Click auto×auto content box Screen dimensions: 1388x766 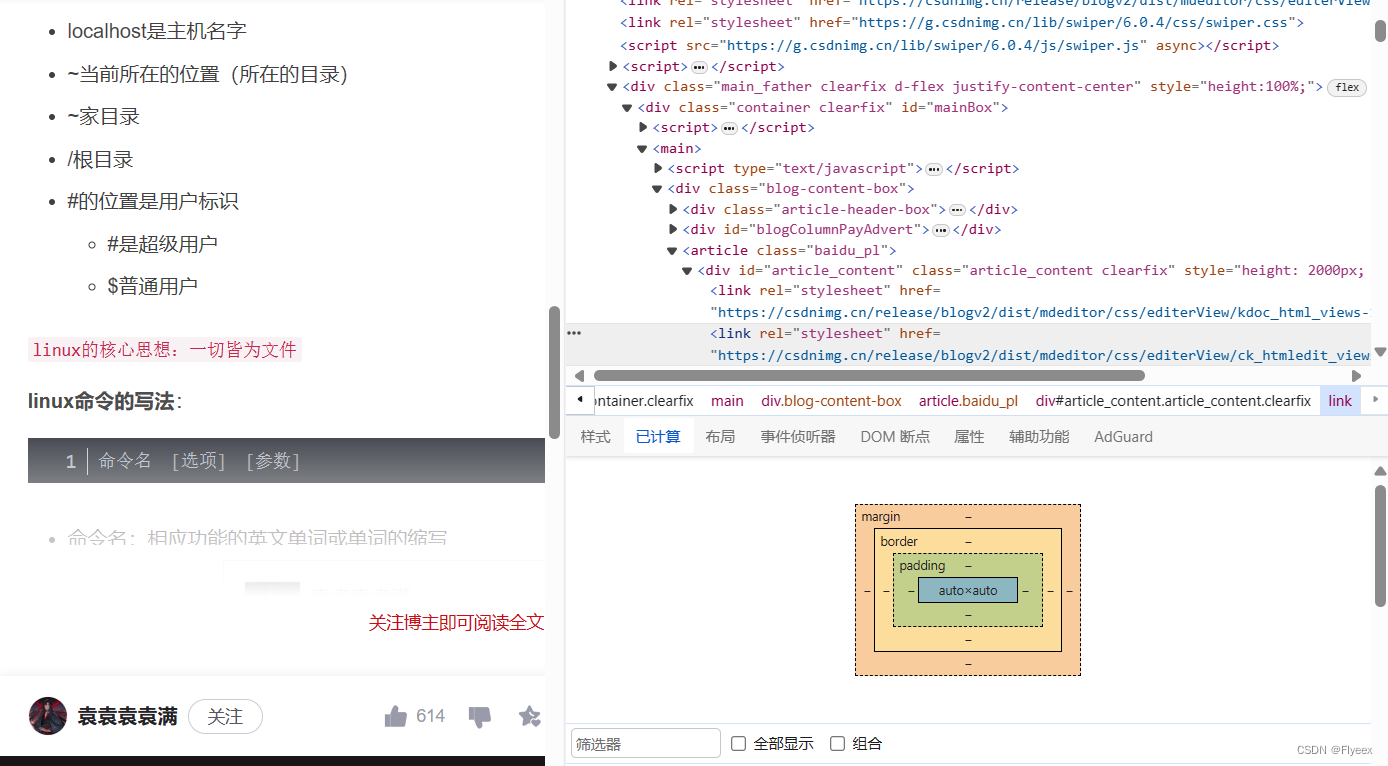[968, 590]
